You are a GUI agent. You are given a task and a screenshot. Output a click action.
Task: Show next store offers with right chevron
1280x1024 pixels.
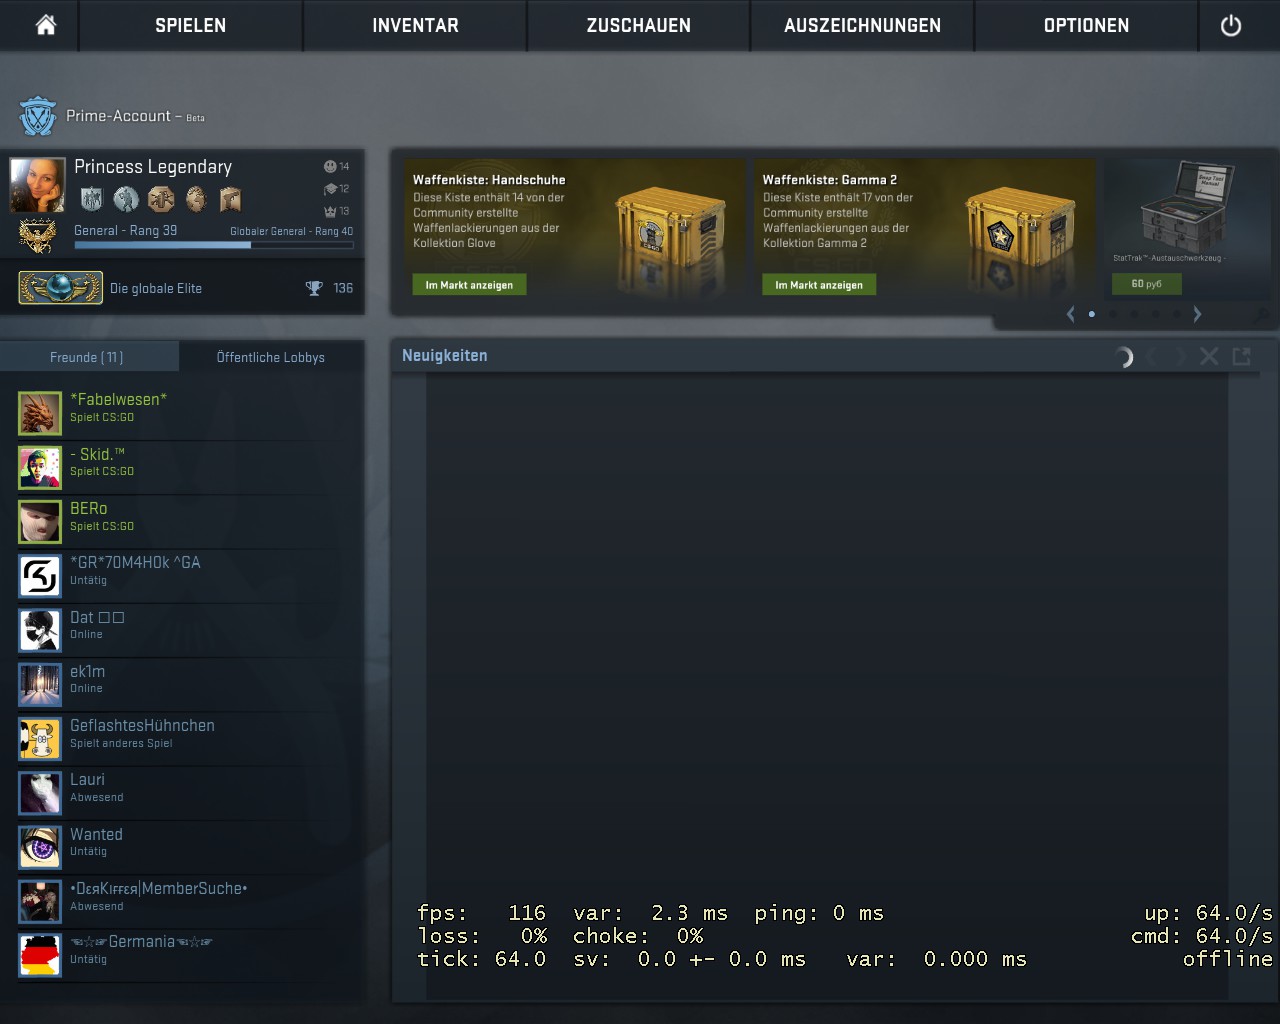pos(1197,314)
